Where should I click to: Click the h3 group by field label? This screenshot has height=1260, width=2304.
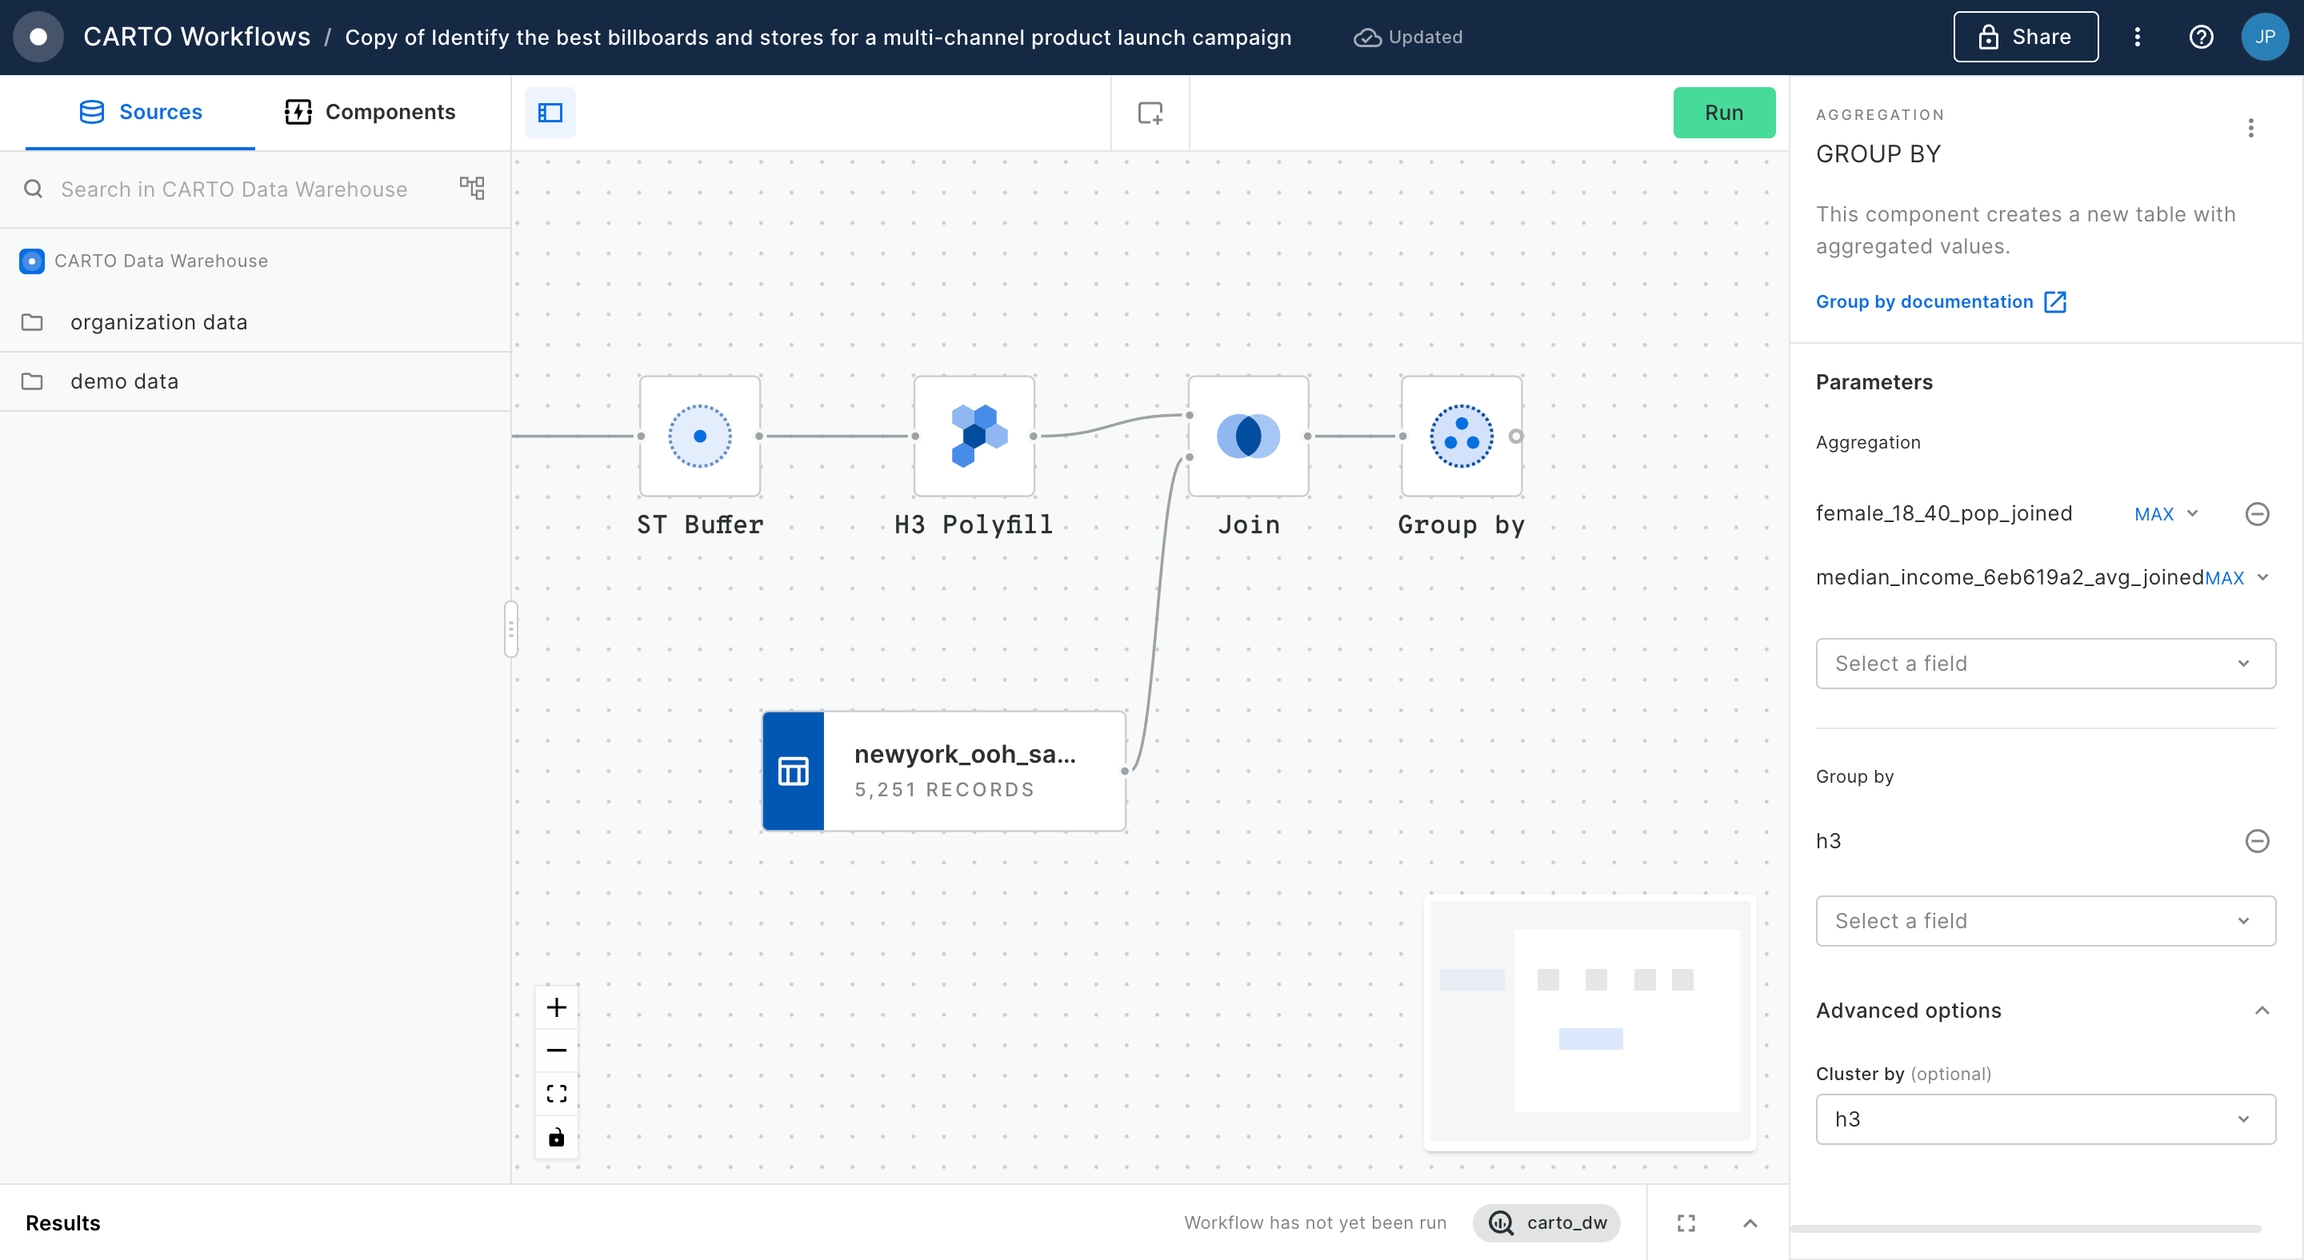point(1828,841)
